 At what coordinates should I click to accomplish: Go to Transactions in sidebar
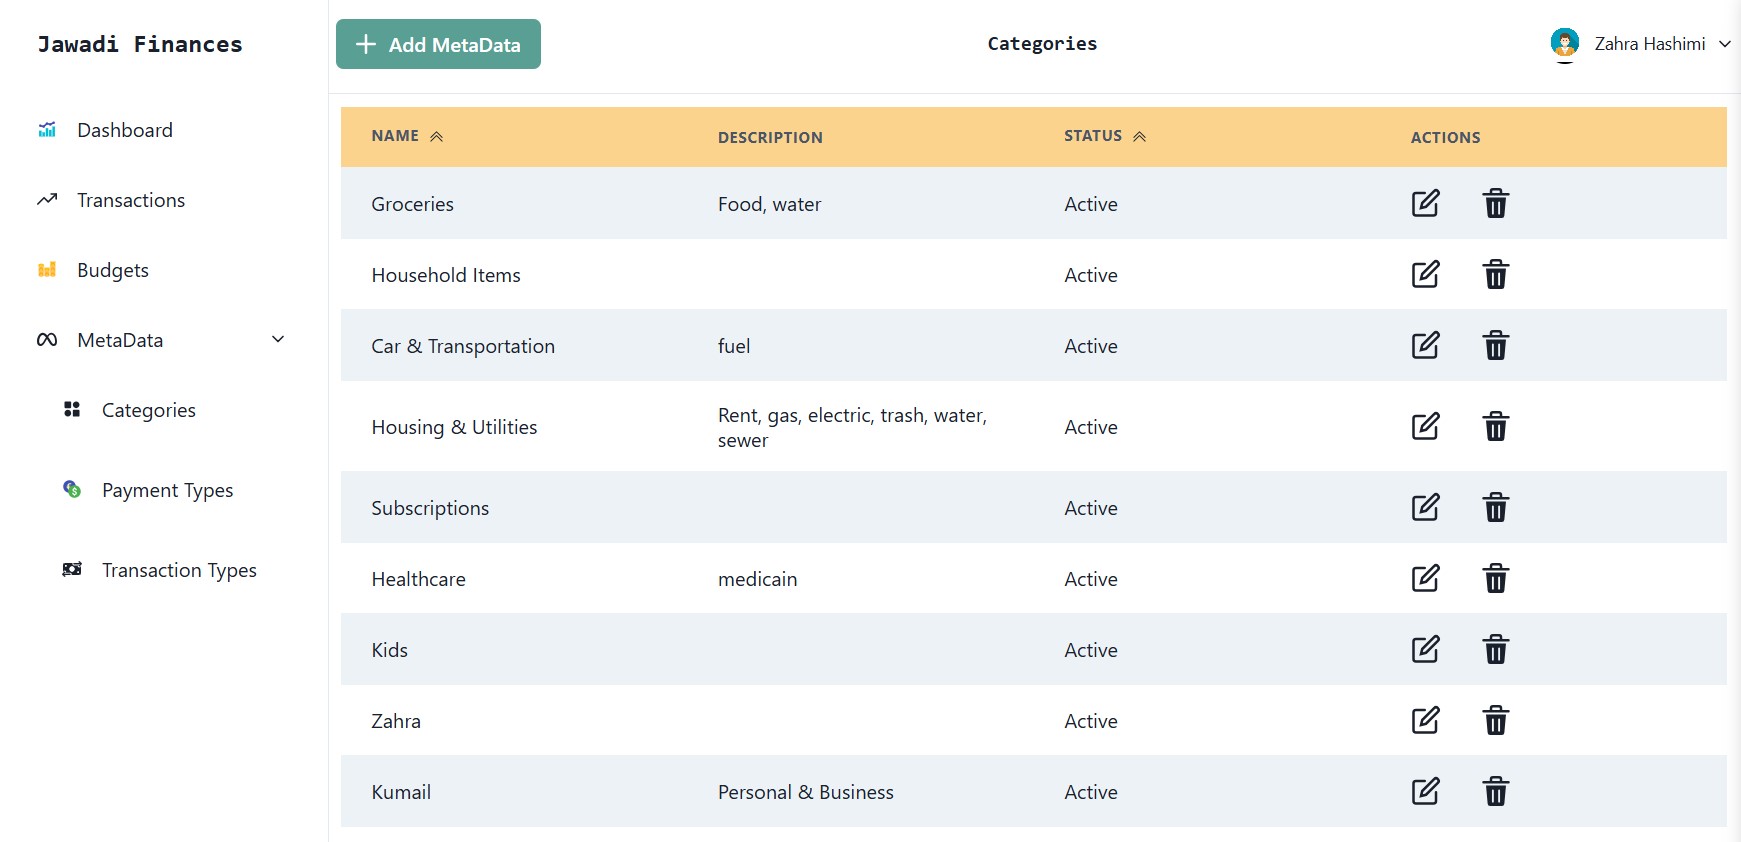[x=130, y=200]
